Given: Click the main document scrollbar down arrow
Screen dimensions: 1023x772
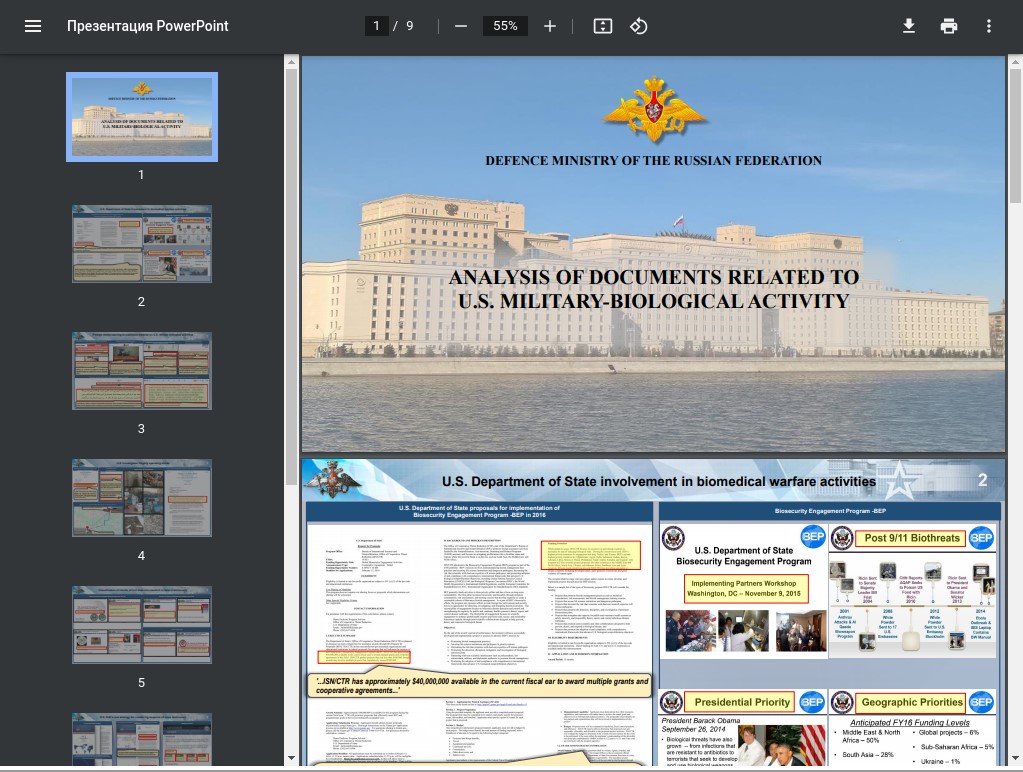Looking at the screenshot, I should click(1015, 758).
